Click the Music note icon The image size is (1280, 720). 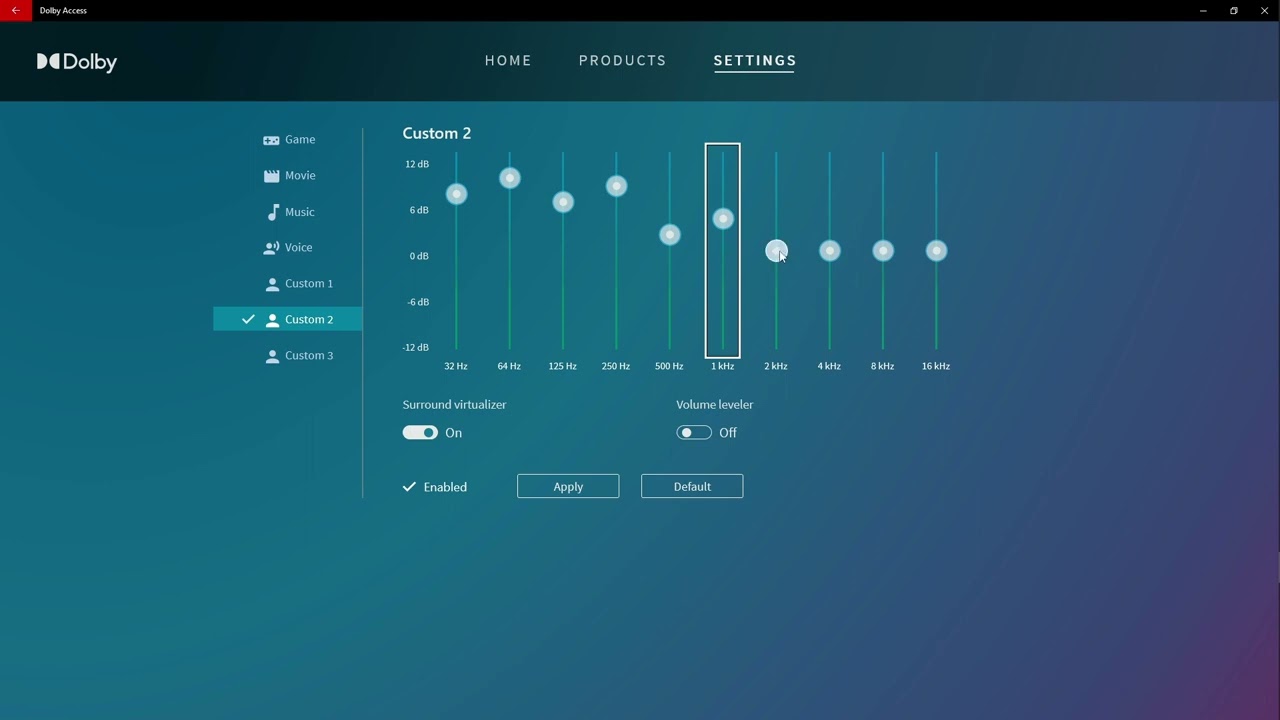point(273,212)
